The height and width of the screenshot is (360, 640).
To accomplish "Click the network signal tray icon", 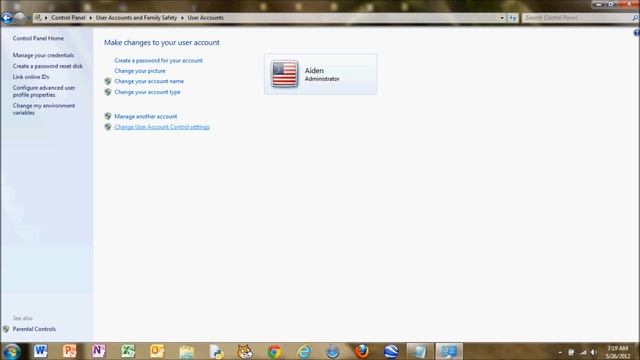I will pyautogui.click(x=583, y=352).
